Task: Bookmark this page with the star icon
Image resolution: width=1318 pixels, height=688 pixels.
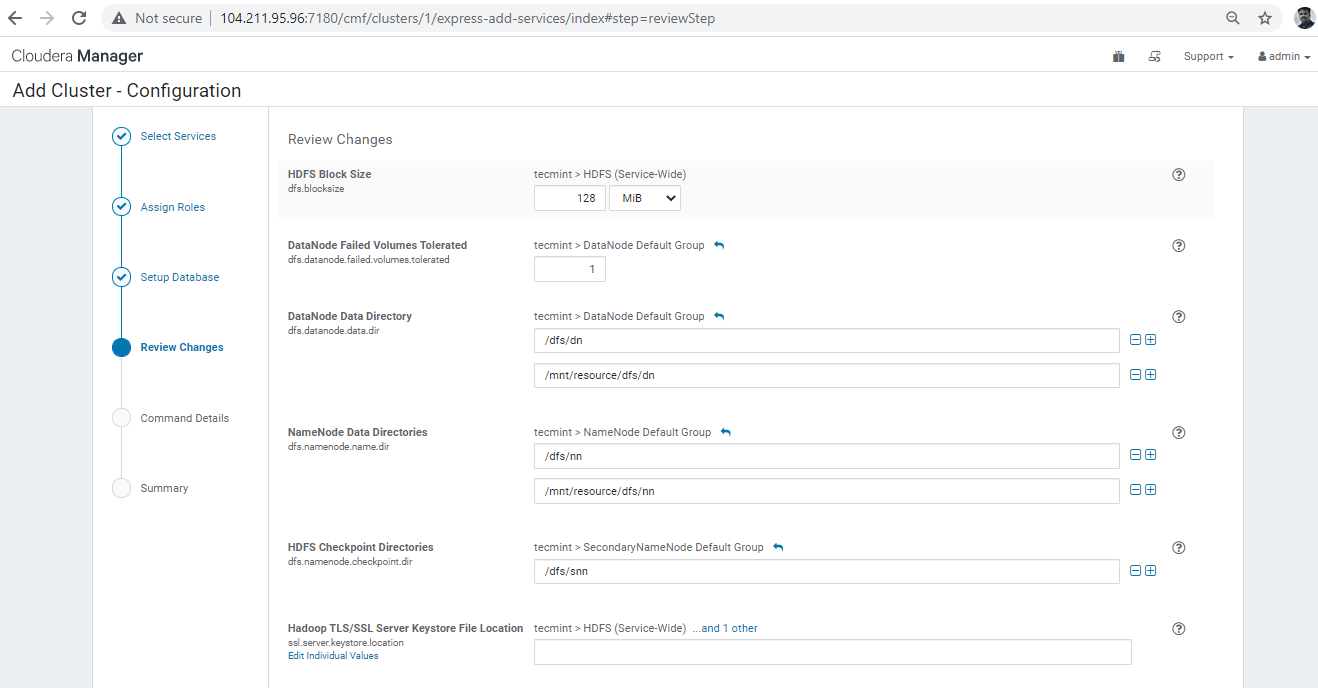Action: (1264, 18)
